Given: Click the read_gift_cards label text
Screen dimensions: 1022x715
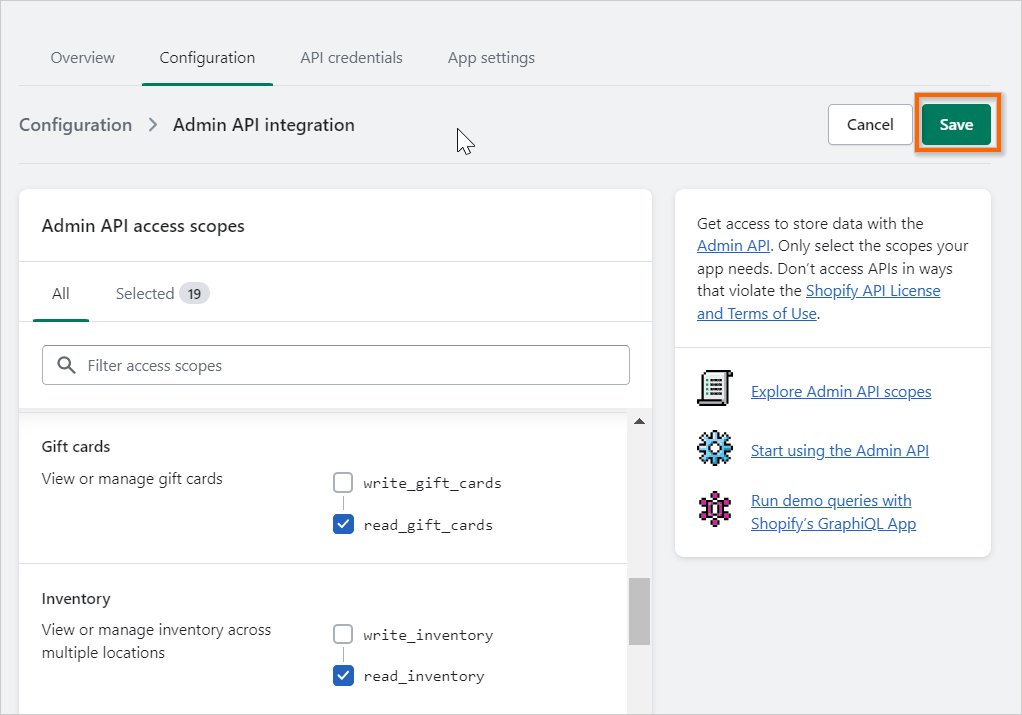Looking at the screenshot, I should (428, 525).
